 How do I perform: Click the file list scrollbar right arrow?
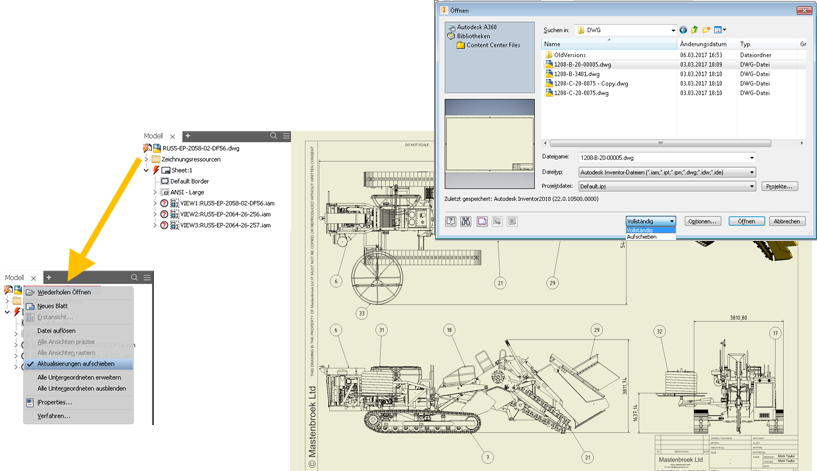pyautogui.click(x=801, y=143)
